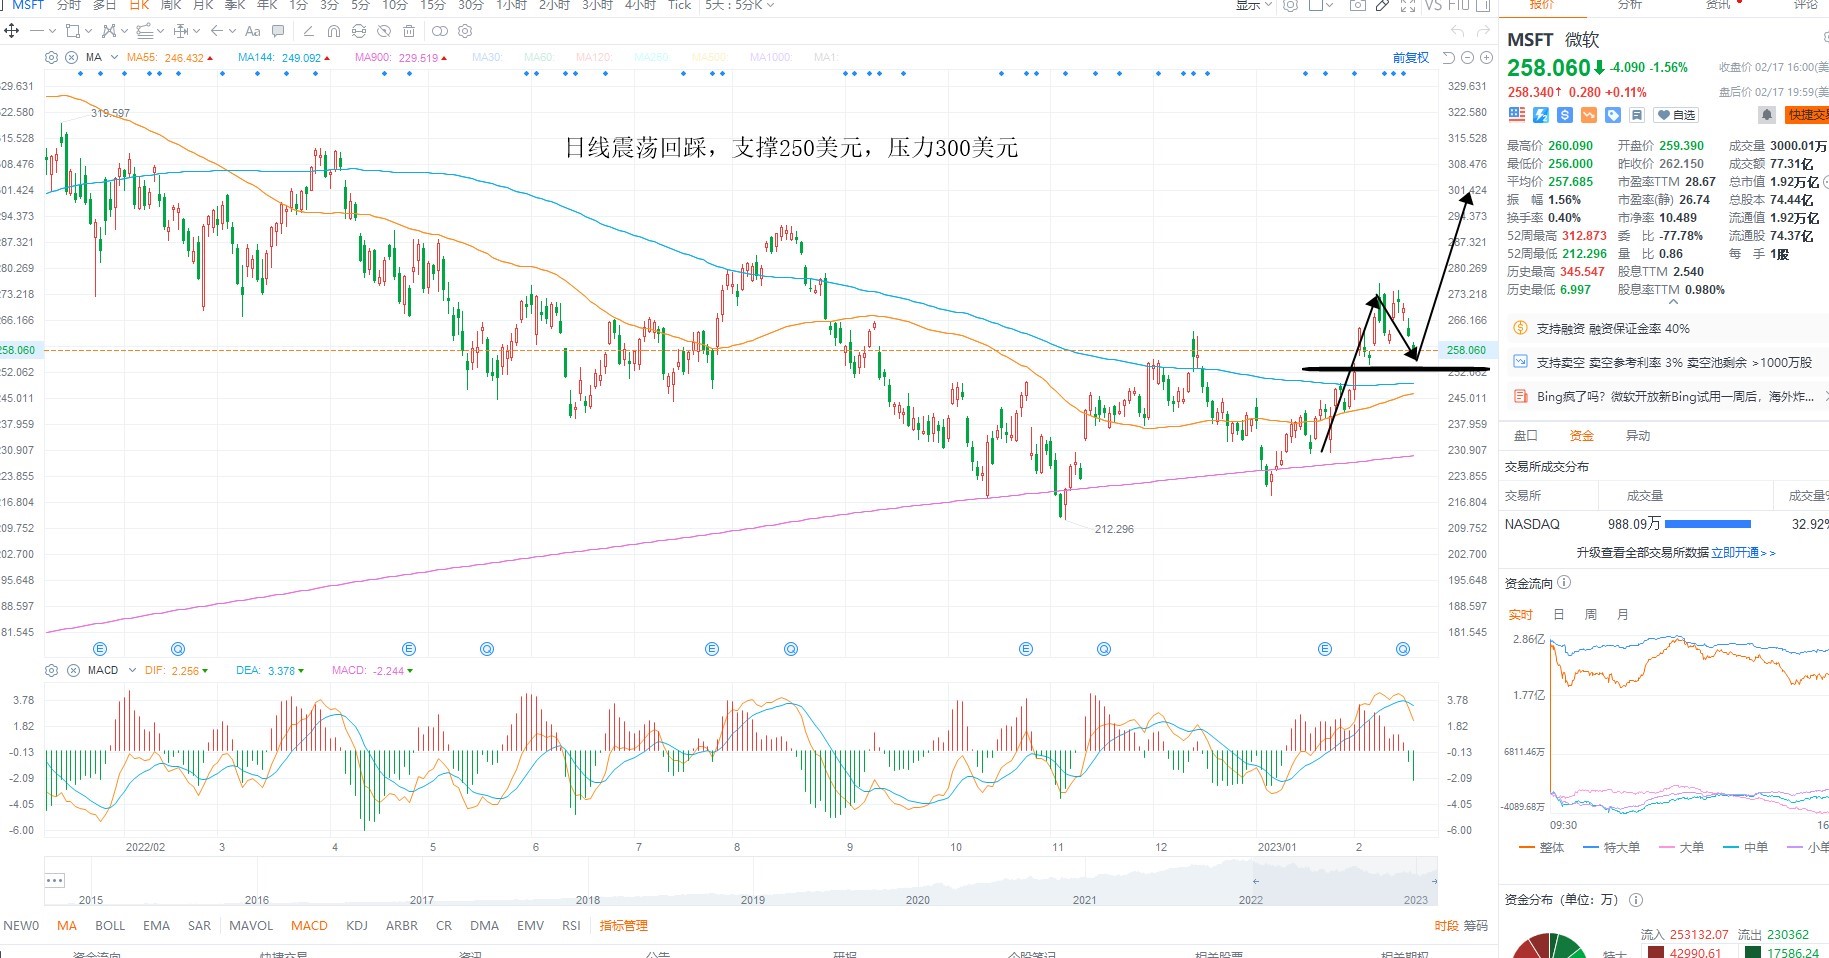1829x958 pixels.
Task: Switch to 资金 tab in side panel
Action: click(1581, 435)
